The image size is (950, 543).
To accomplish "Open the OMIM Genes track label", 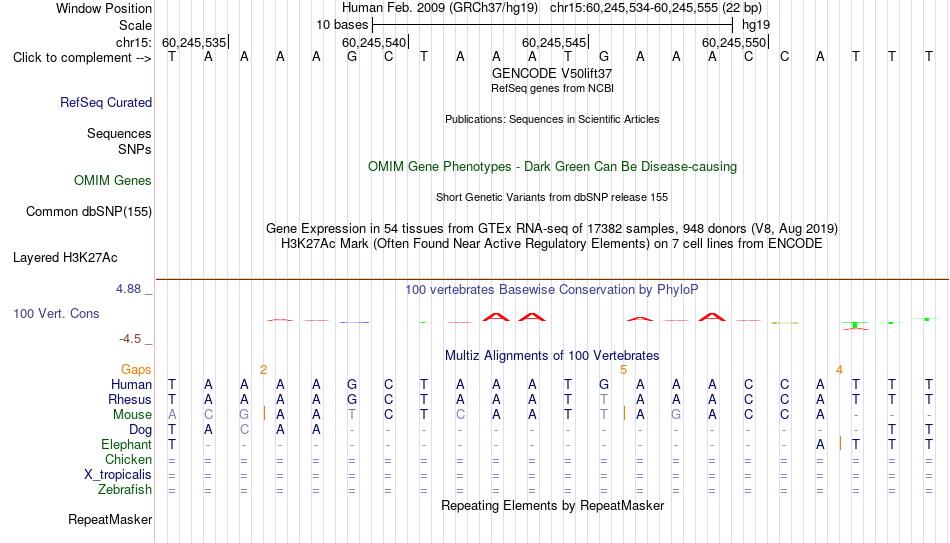I will click(x=113, y=181).
